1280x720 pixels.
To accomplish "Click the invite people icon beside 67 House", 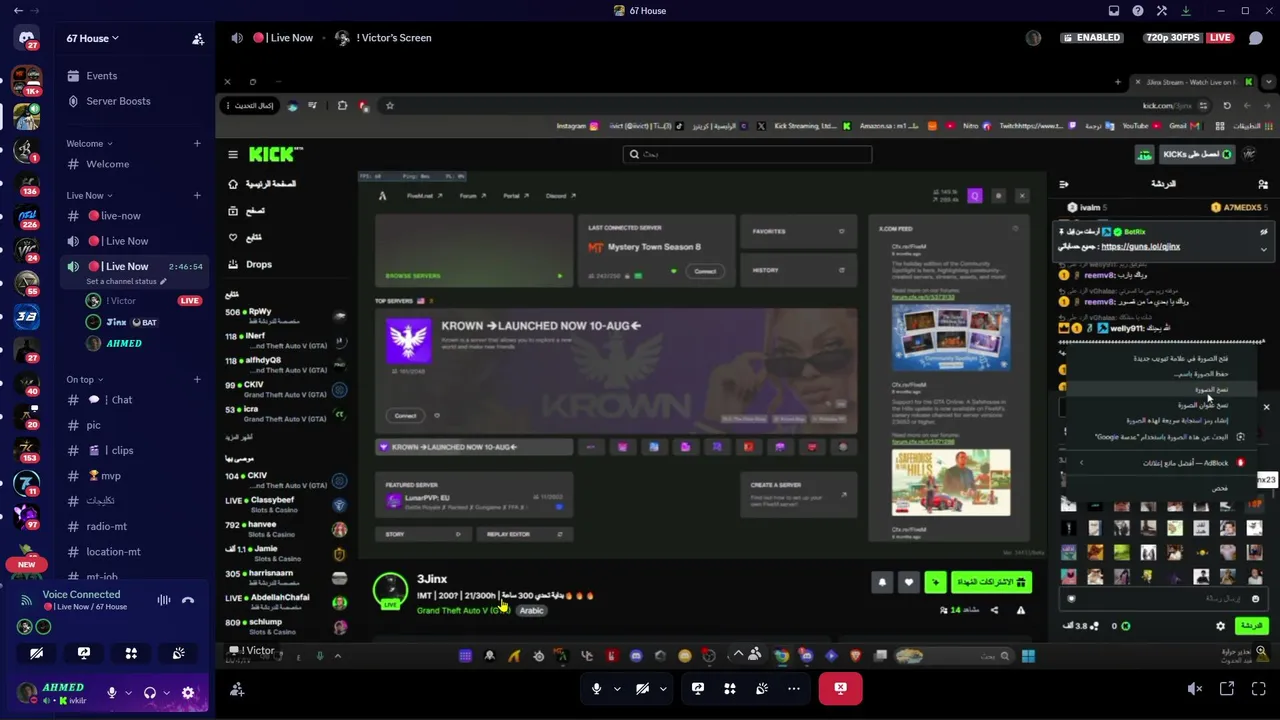I will (198, 39).
